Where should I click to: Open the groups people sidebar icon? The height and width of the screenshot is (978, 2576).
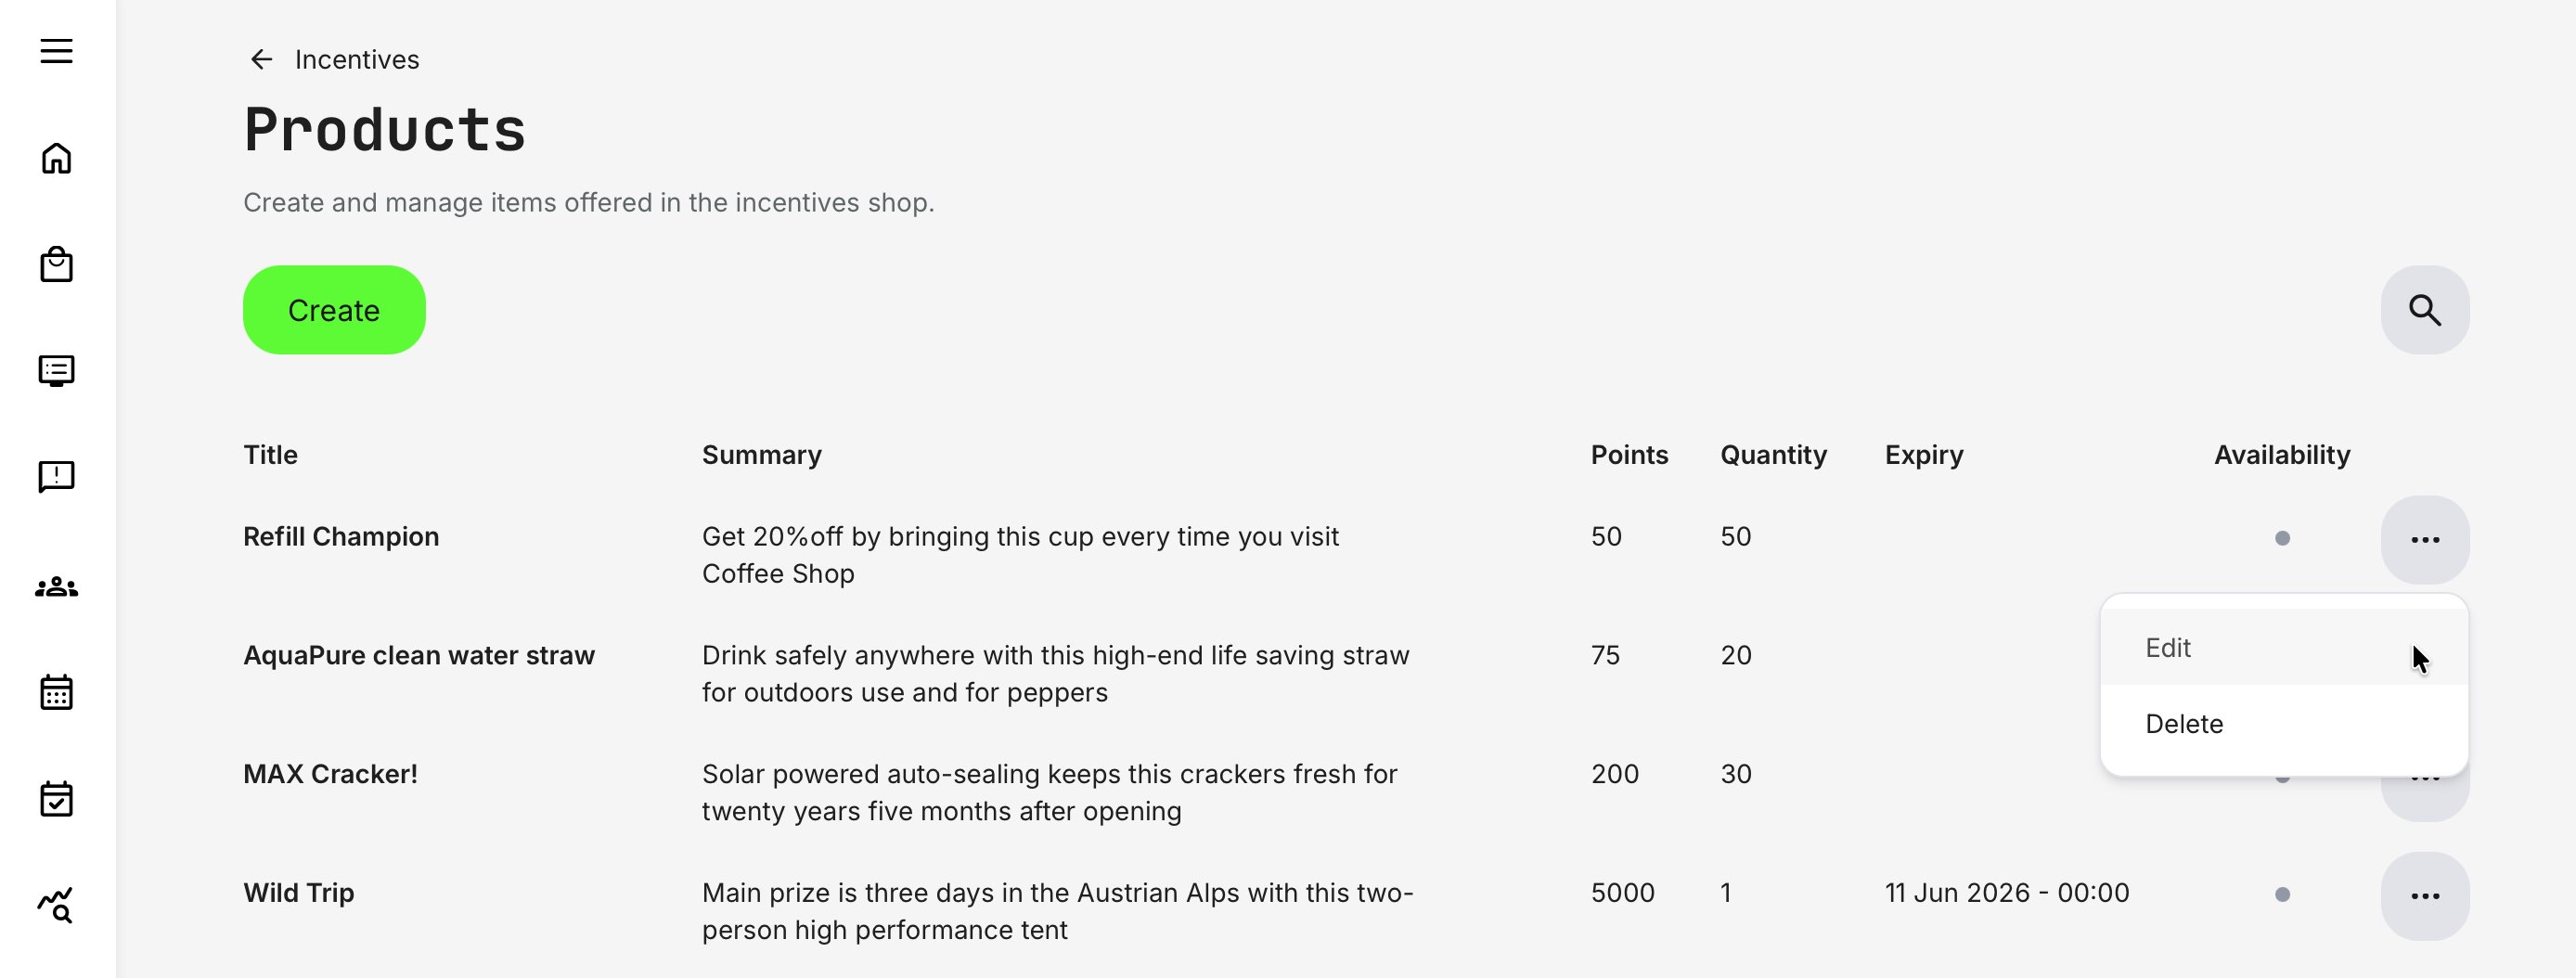57,587
